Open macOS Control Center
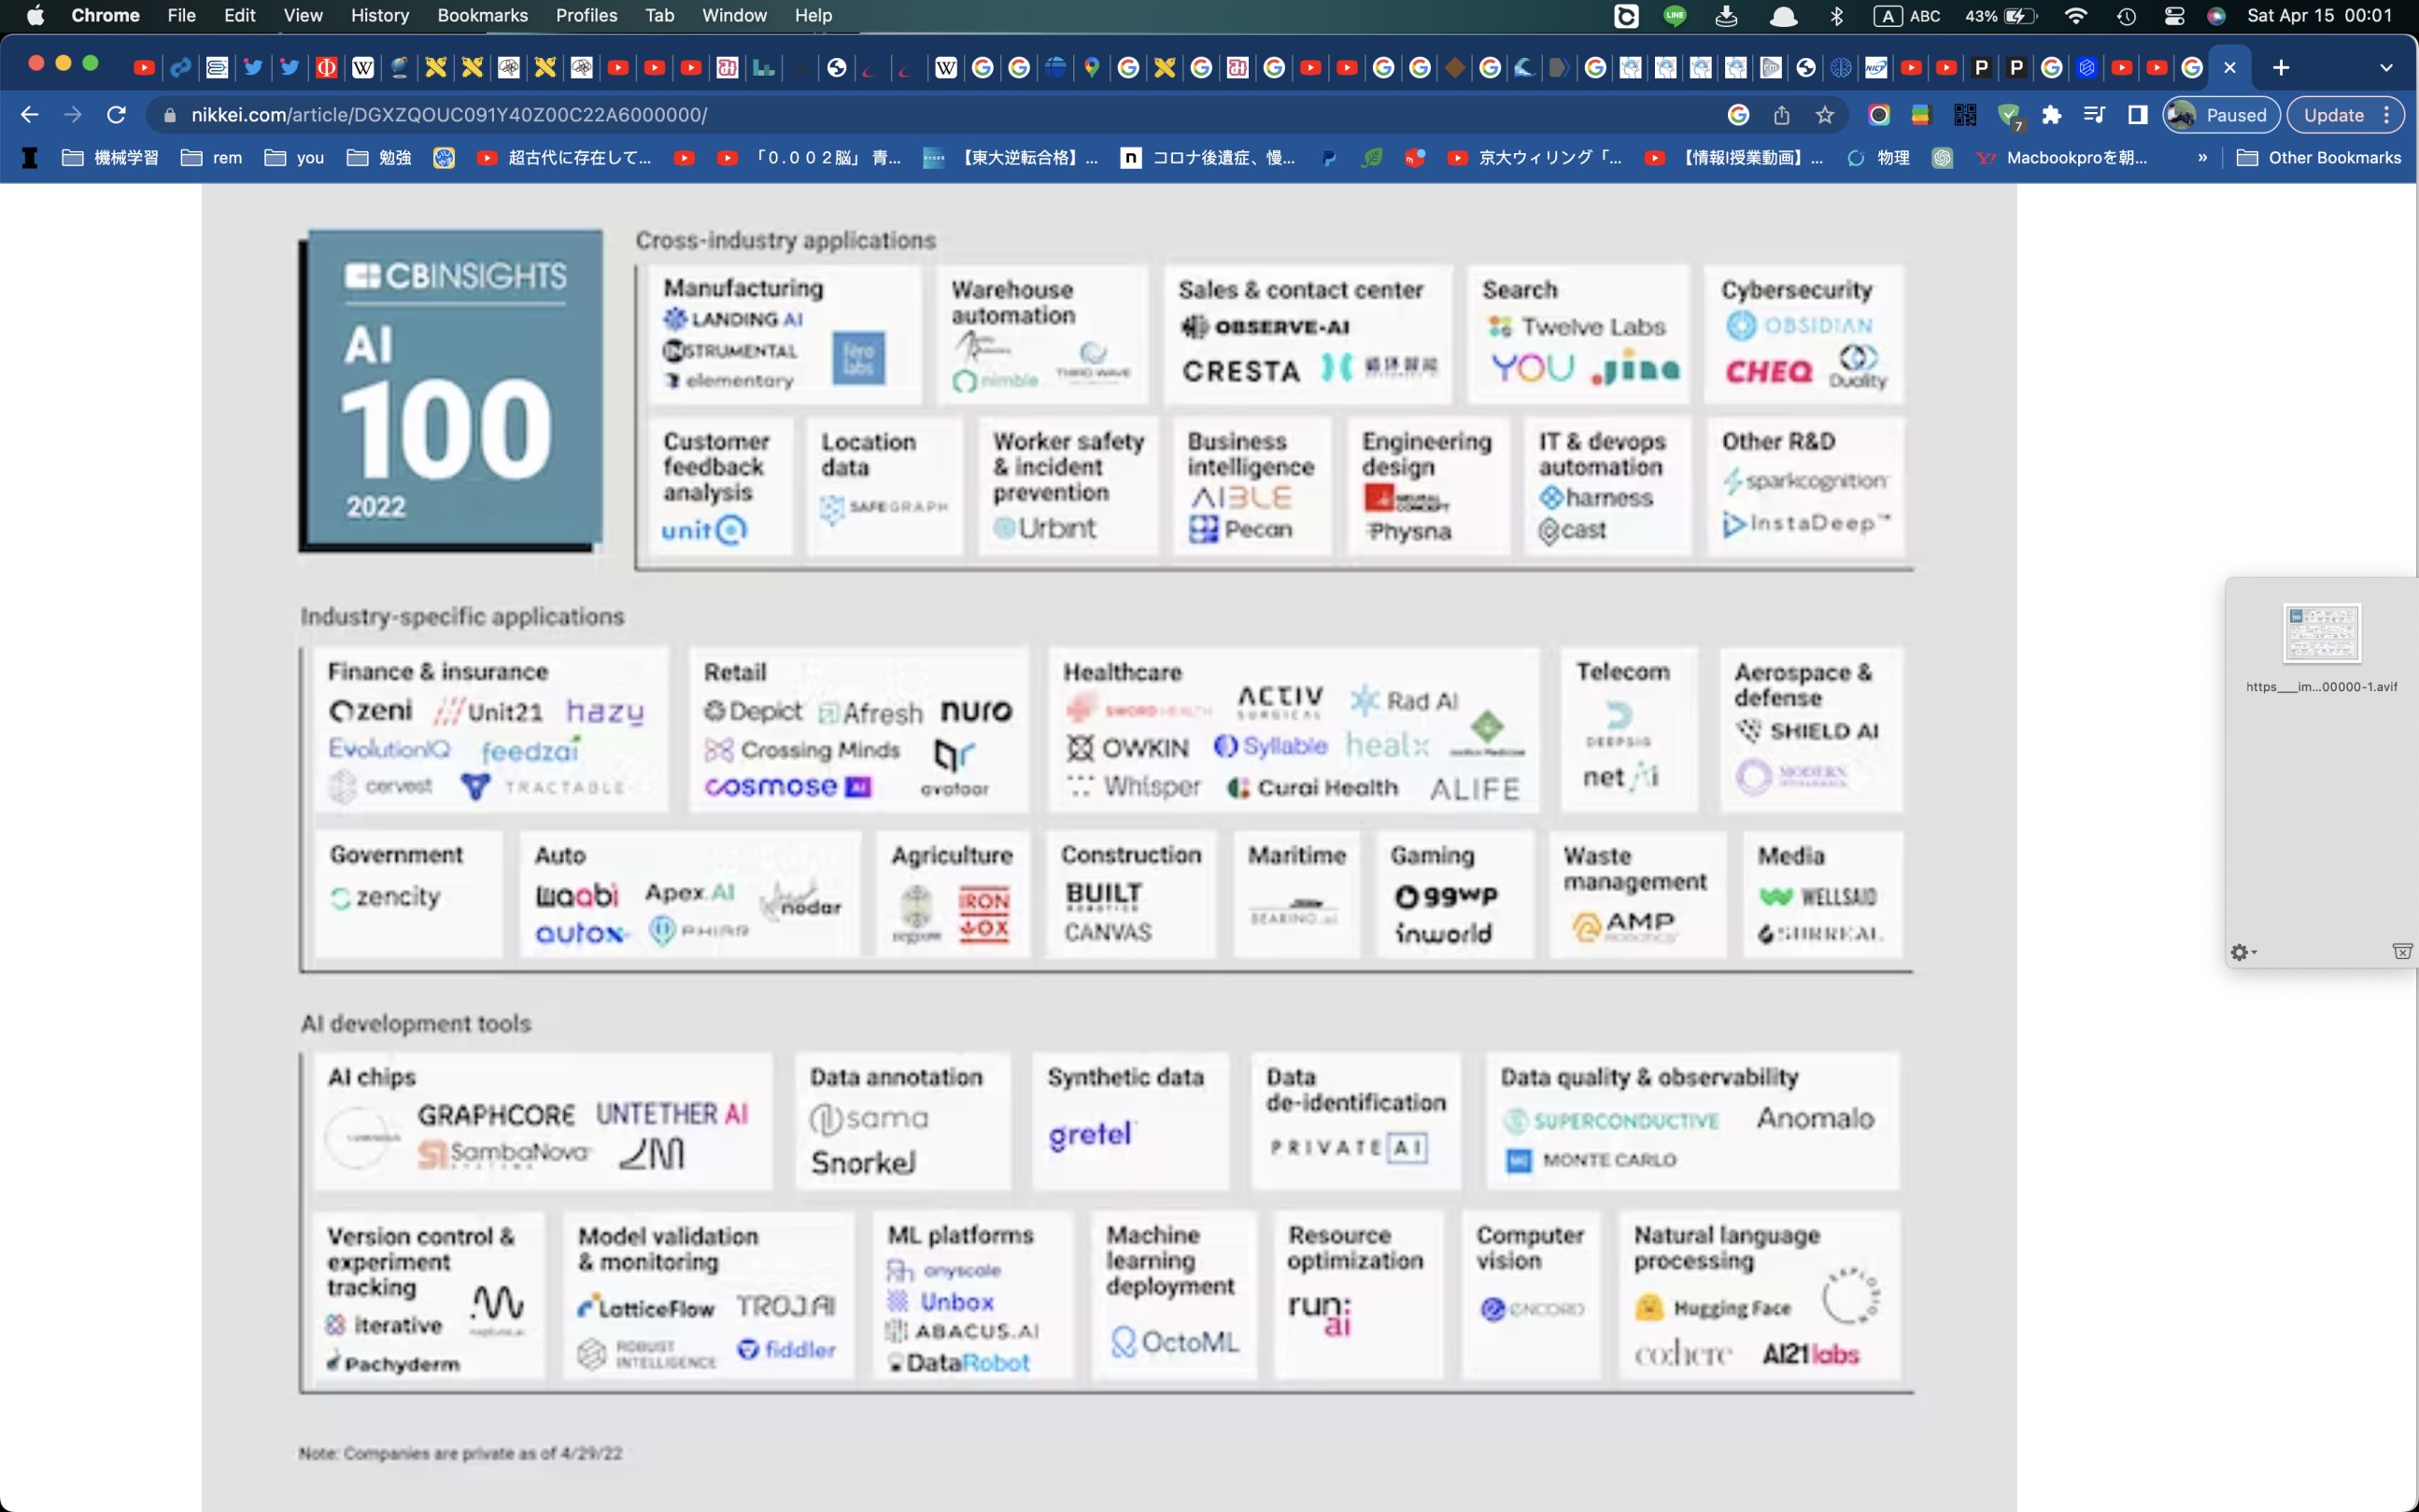This screenshot has width=2419, height=1512. pyautogui.click(x=2174, y=15)
